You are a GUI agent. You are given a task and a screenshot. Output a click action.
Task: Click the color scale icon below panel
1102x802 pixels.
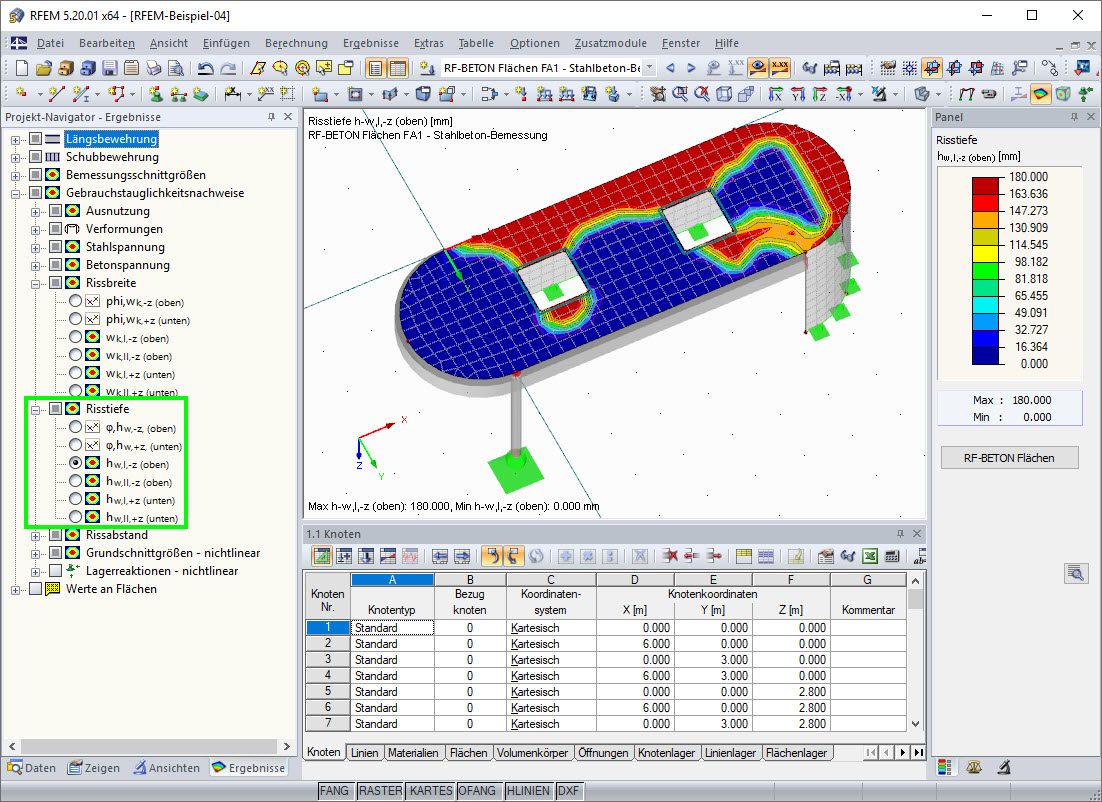(945, 767)
